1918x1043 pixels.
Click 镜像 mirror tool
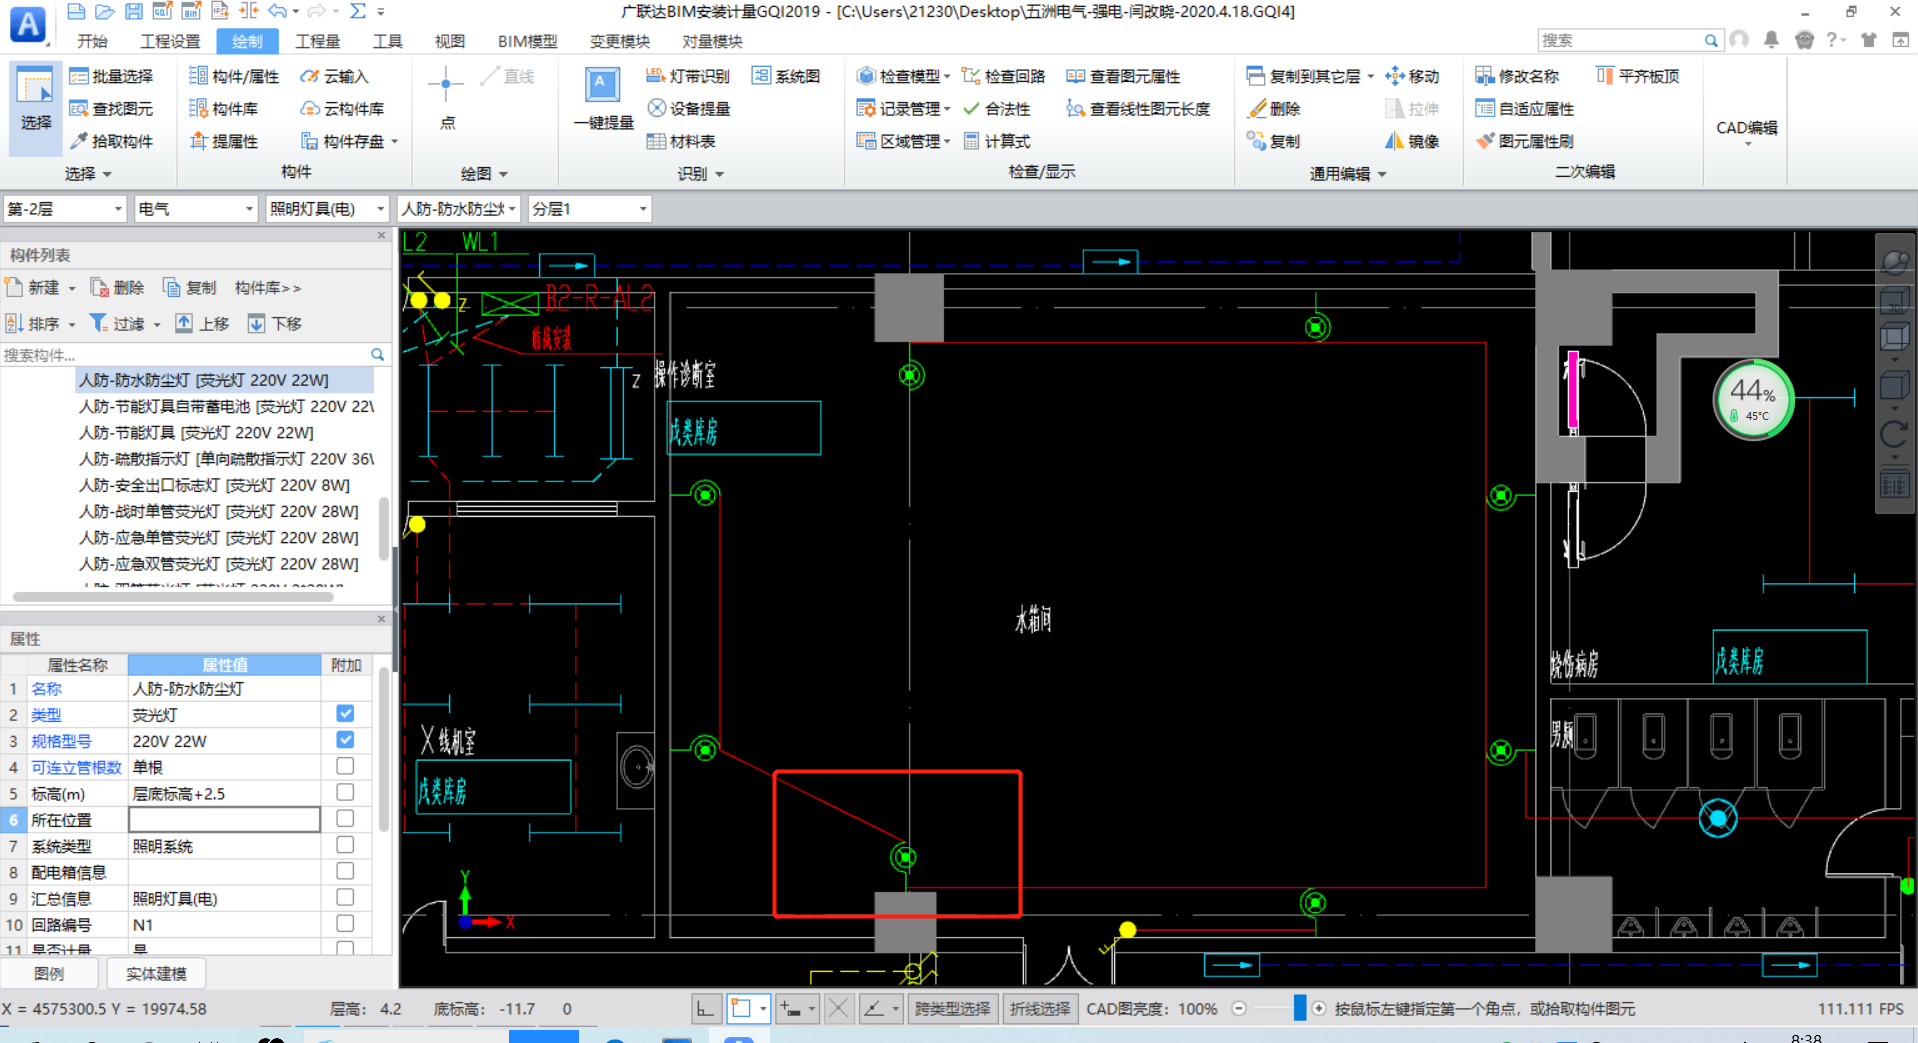pos(1412,141)
